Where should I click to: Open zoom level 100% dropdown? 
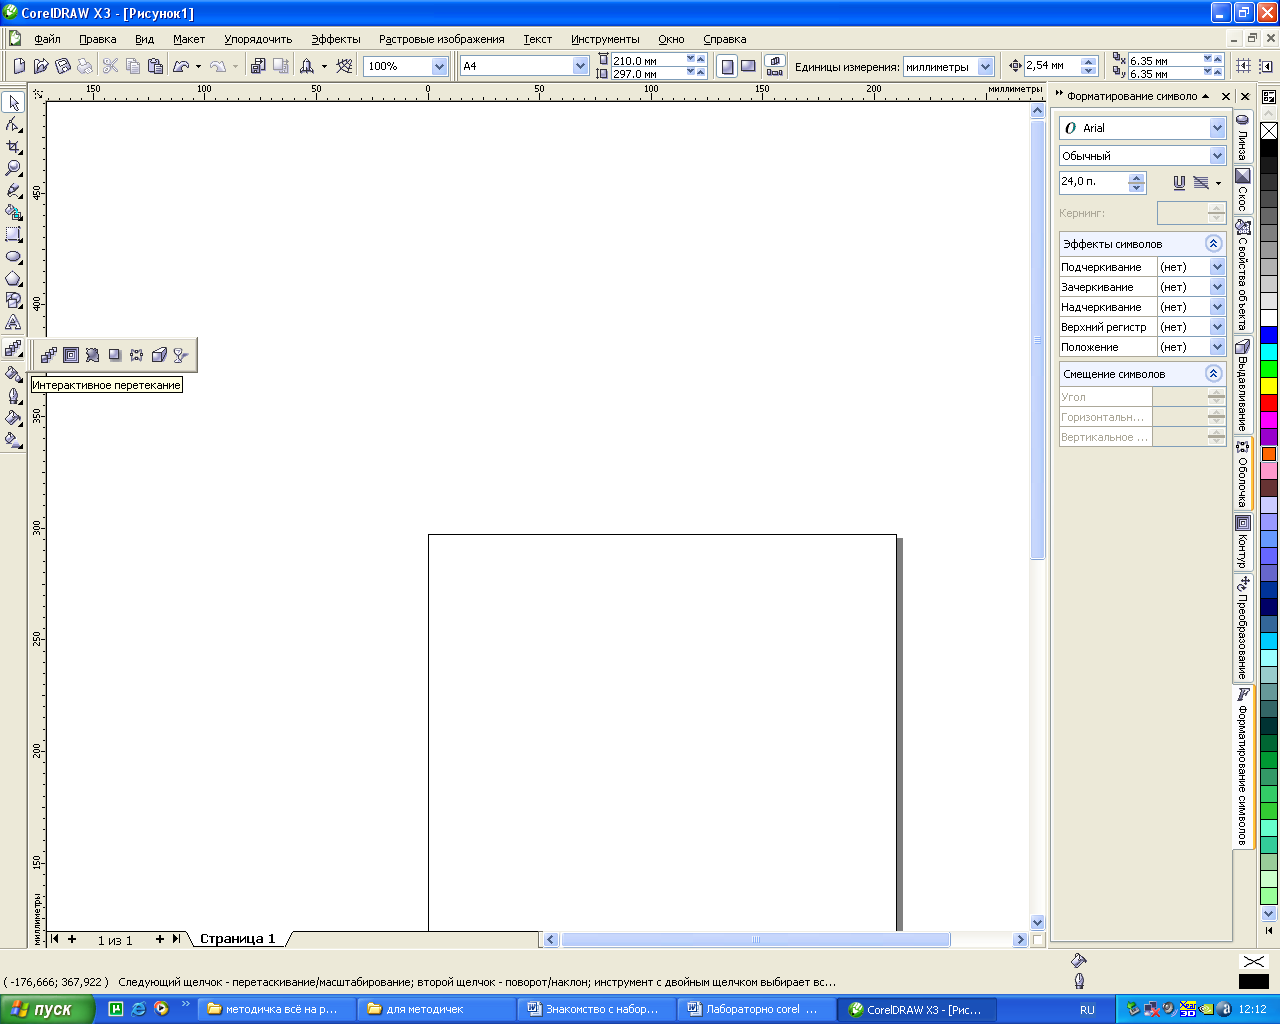[439, 66]
